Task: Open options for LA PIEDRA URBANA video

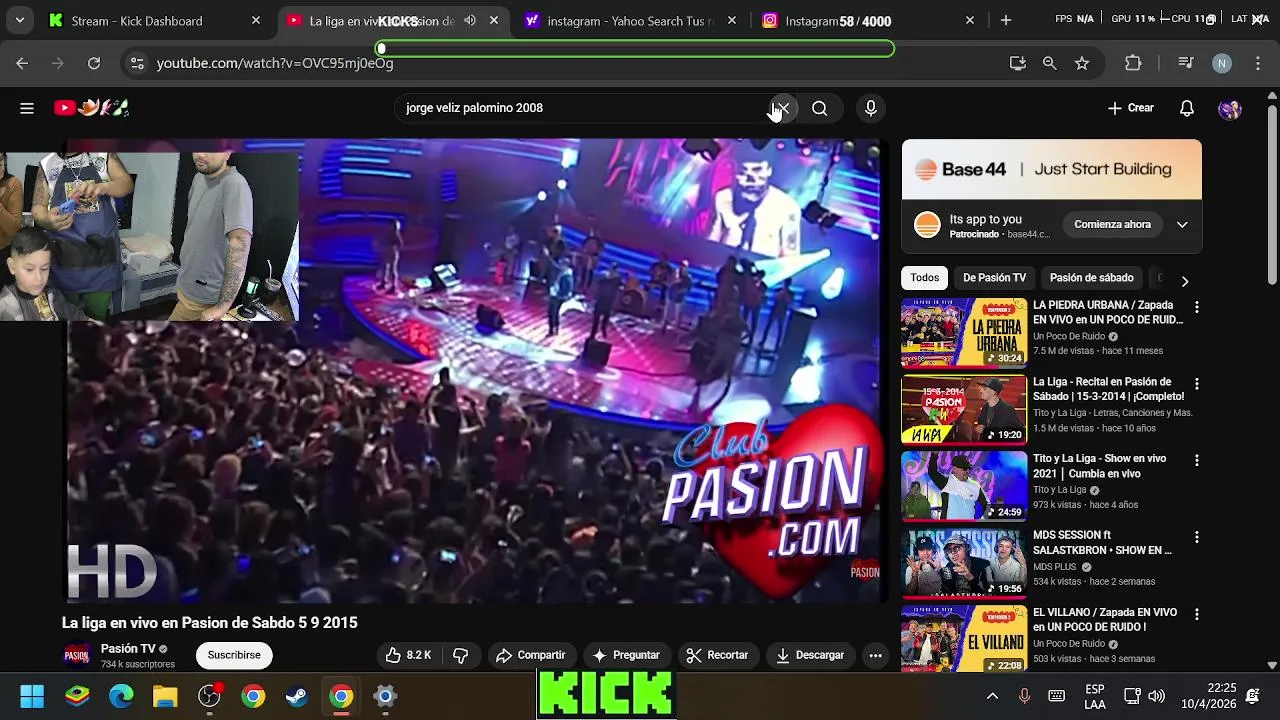Action: coord(1196,307)
